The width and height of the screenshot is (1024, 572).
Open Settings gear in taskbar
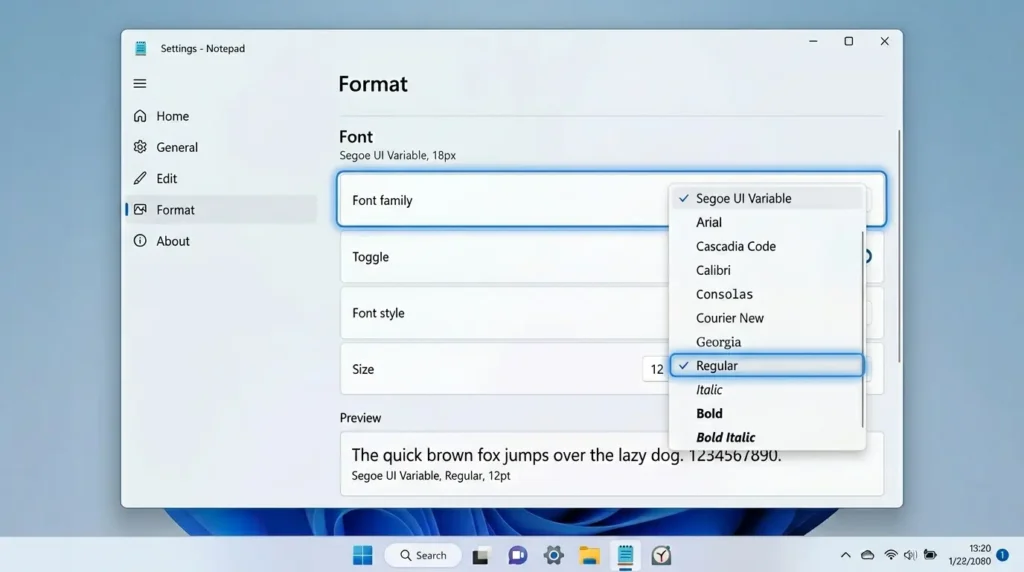click(x=553, y=556)
